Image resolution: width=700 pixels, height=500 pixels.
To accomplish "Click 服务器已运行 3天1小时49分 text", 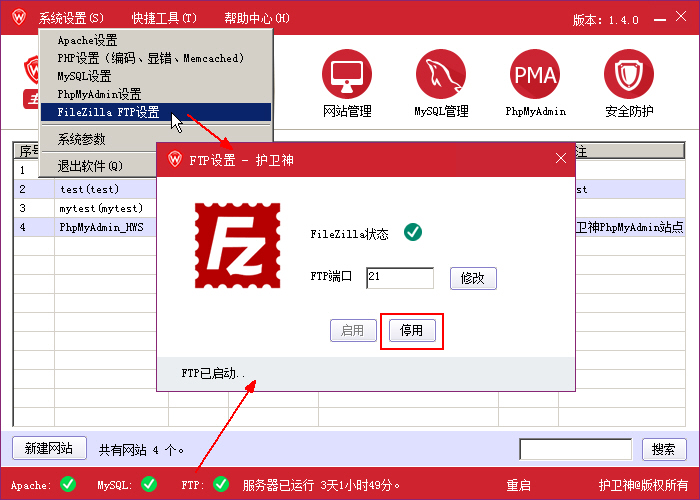I will [321, 485].
